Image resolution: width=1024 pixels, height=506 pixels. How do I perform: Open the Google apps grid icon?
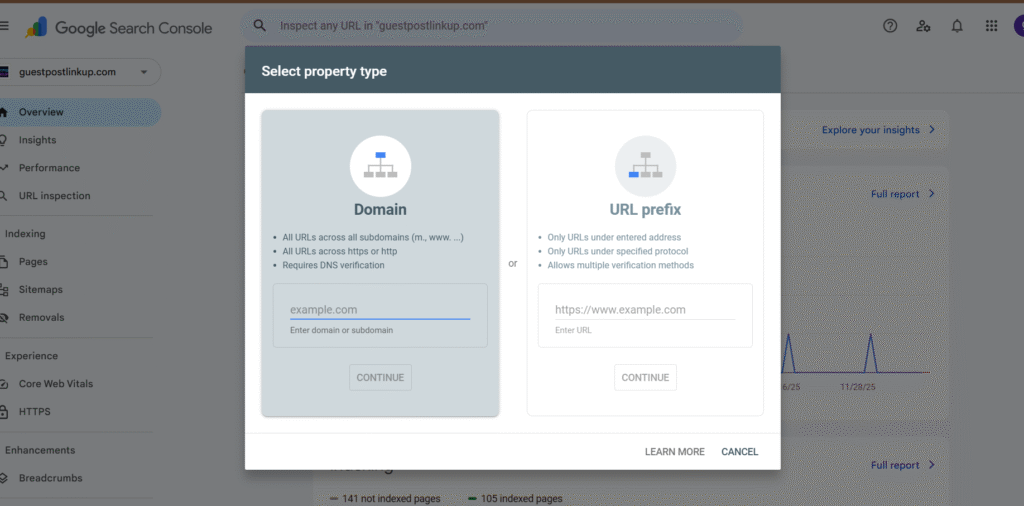point(991,26)
